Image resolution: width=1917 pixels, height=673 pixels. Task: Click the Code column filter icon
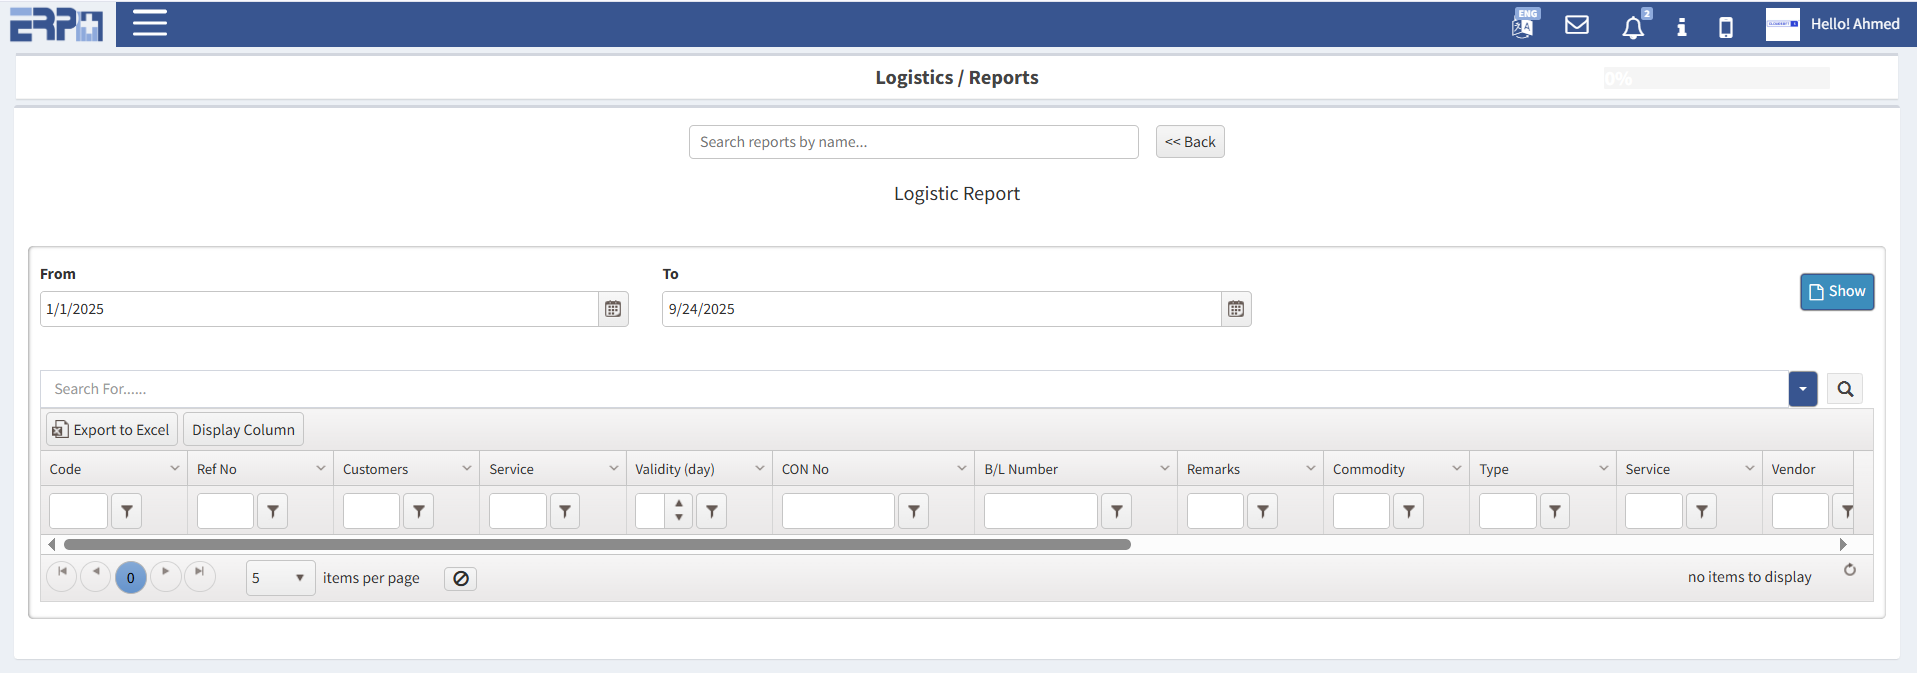126,511
